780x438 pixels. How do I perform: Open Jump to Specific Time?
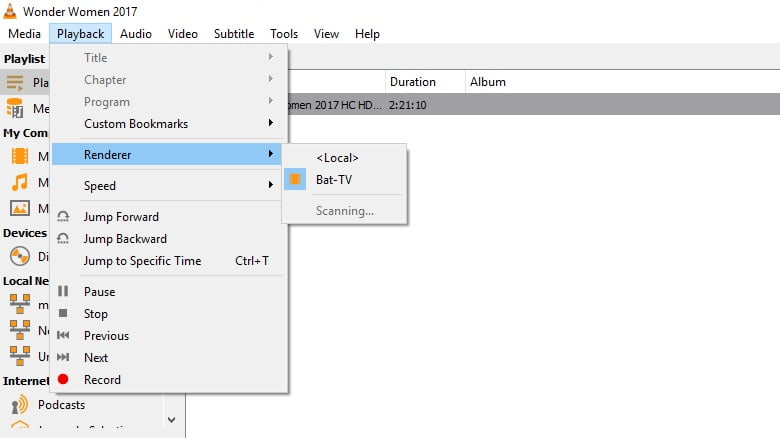(x=169, y=261)
